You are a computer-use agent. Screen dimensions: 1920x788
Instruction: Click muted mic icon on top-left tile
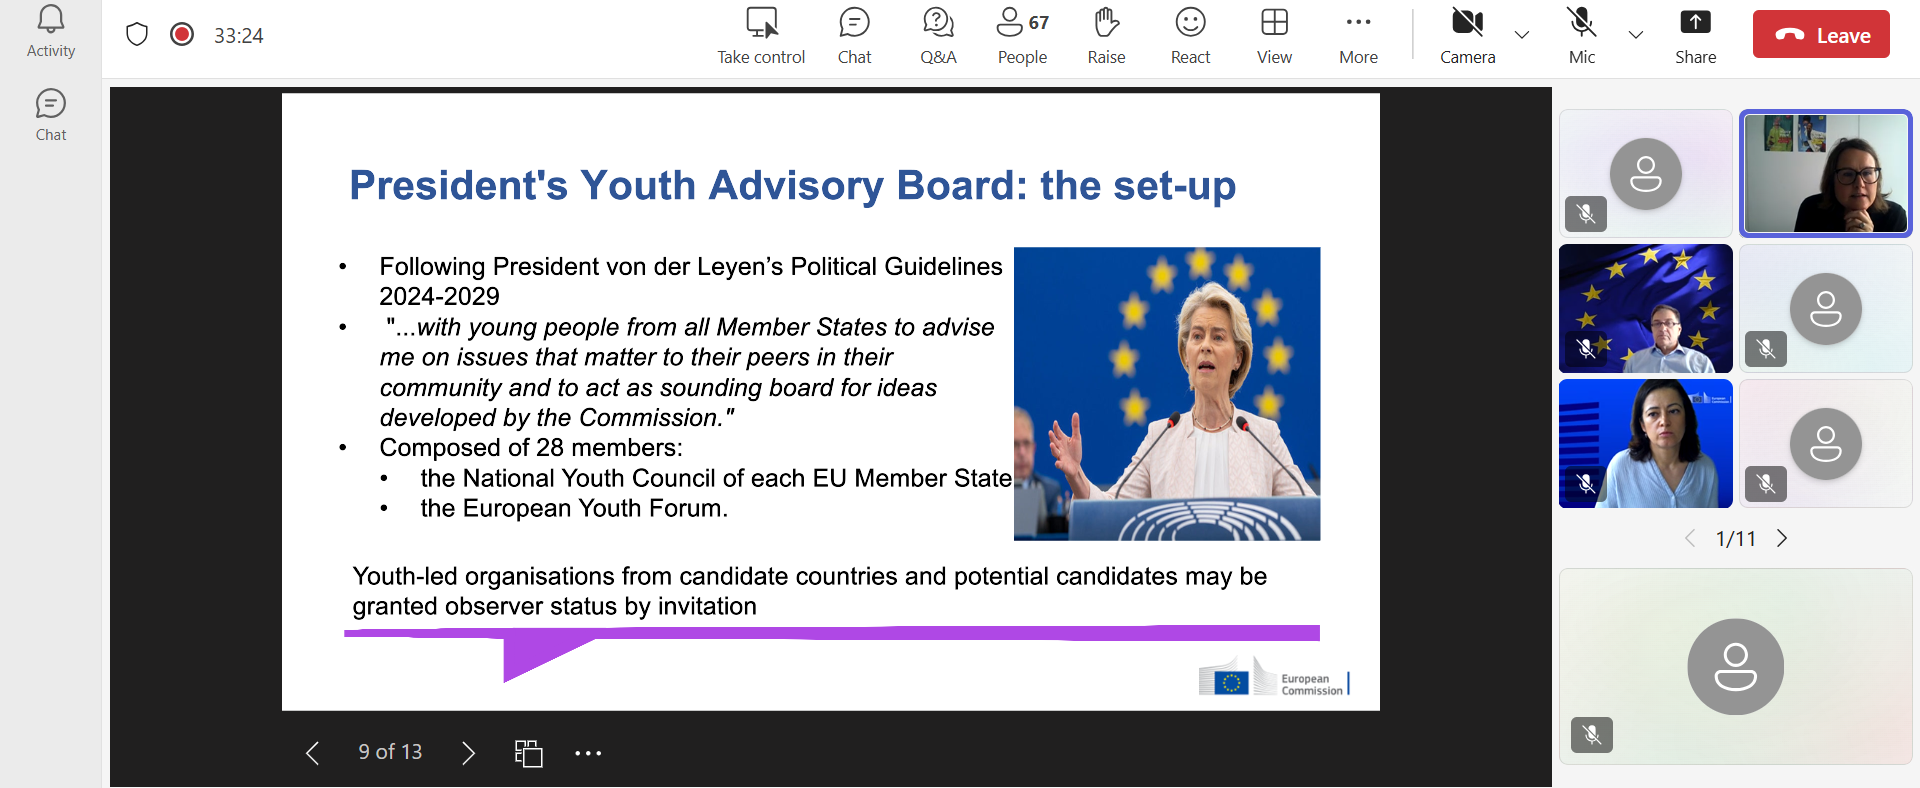click(x=1586, y=214)
